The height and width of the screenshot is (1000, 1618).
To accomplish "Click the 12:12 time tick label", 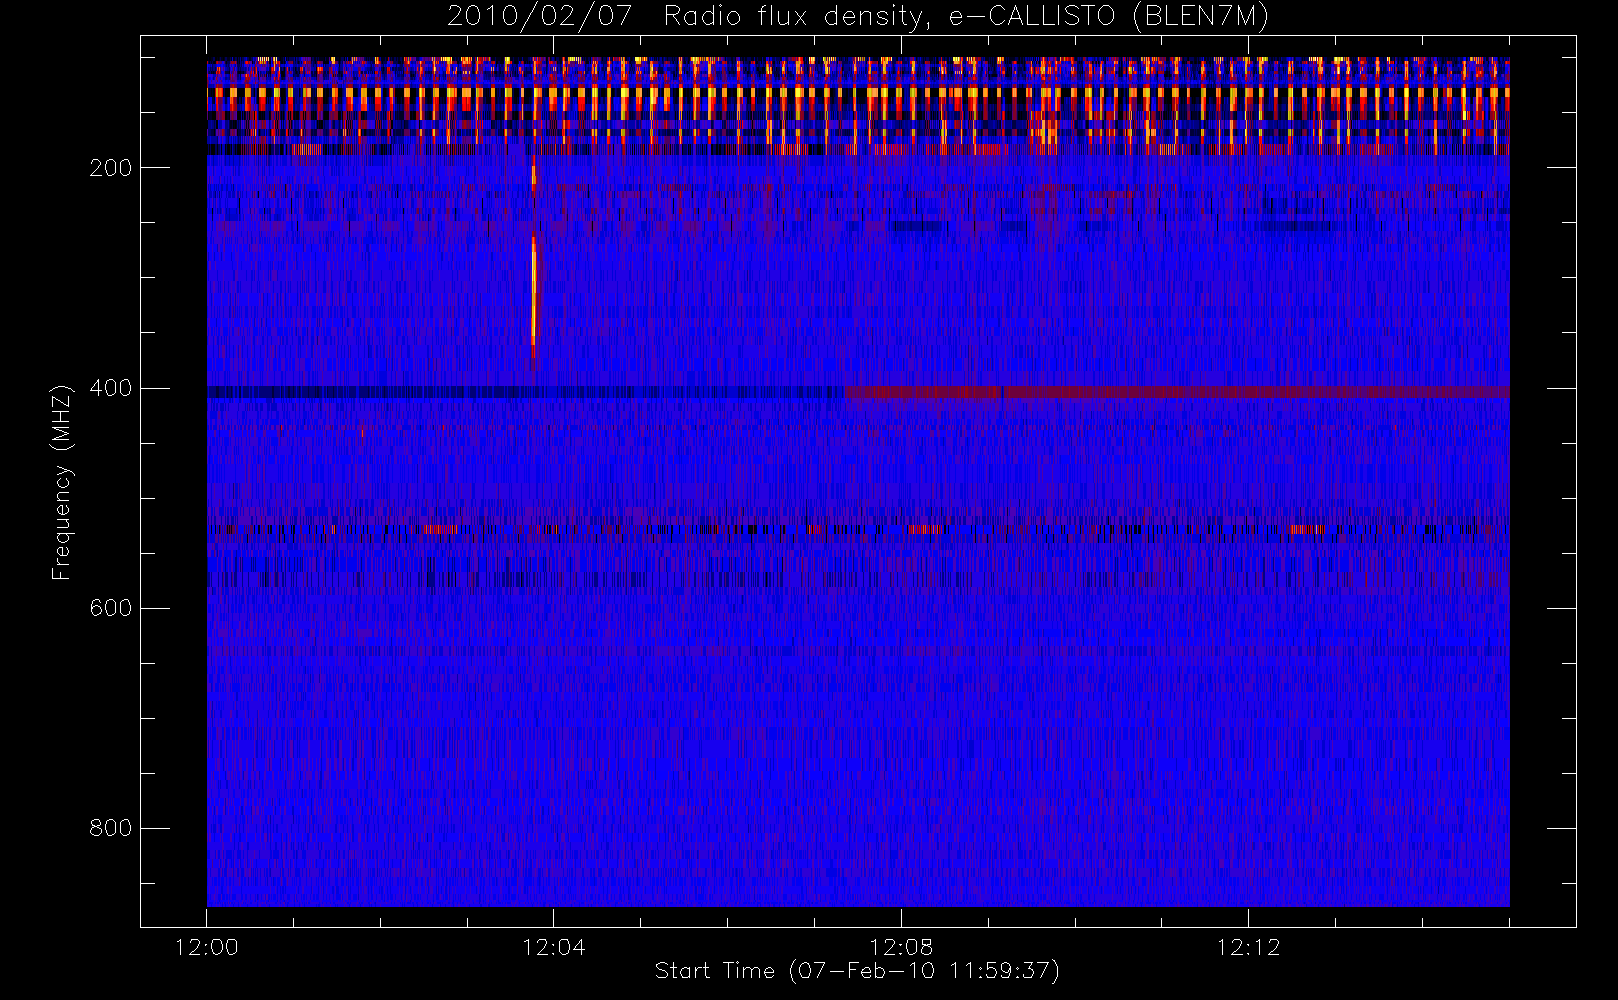I will 1248,947.
